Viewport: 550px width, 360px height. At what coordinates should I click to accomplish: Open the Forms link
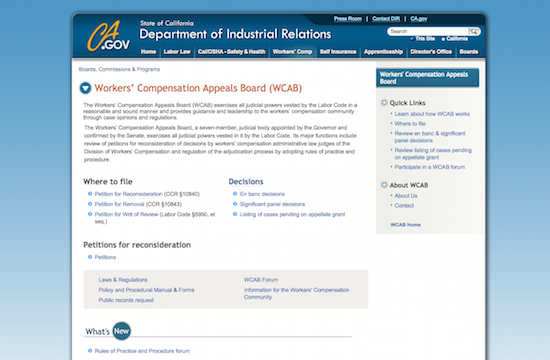coord(186,290)
